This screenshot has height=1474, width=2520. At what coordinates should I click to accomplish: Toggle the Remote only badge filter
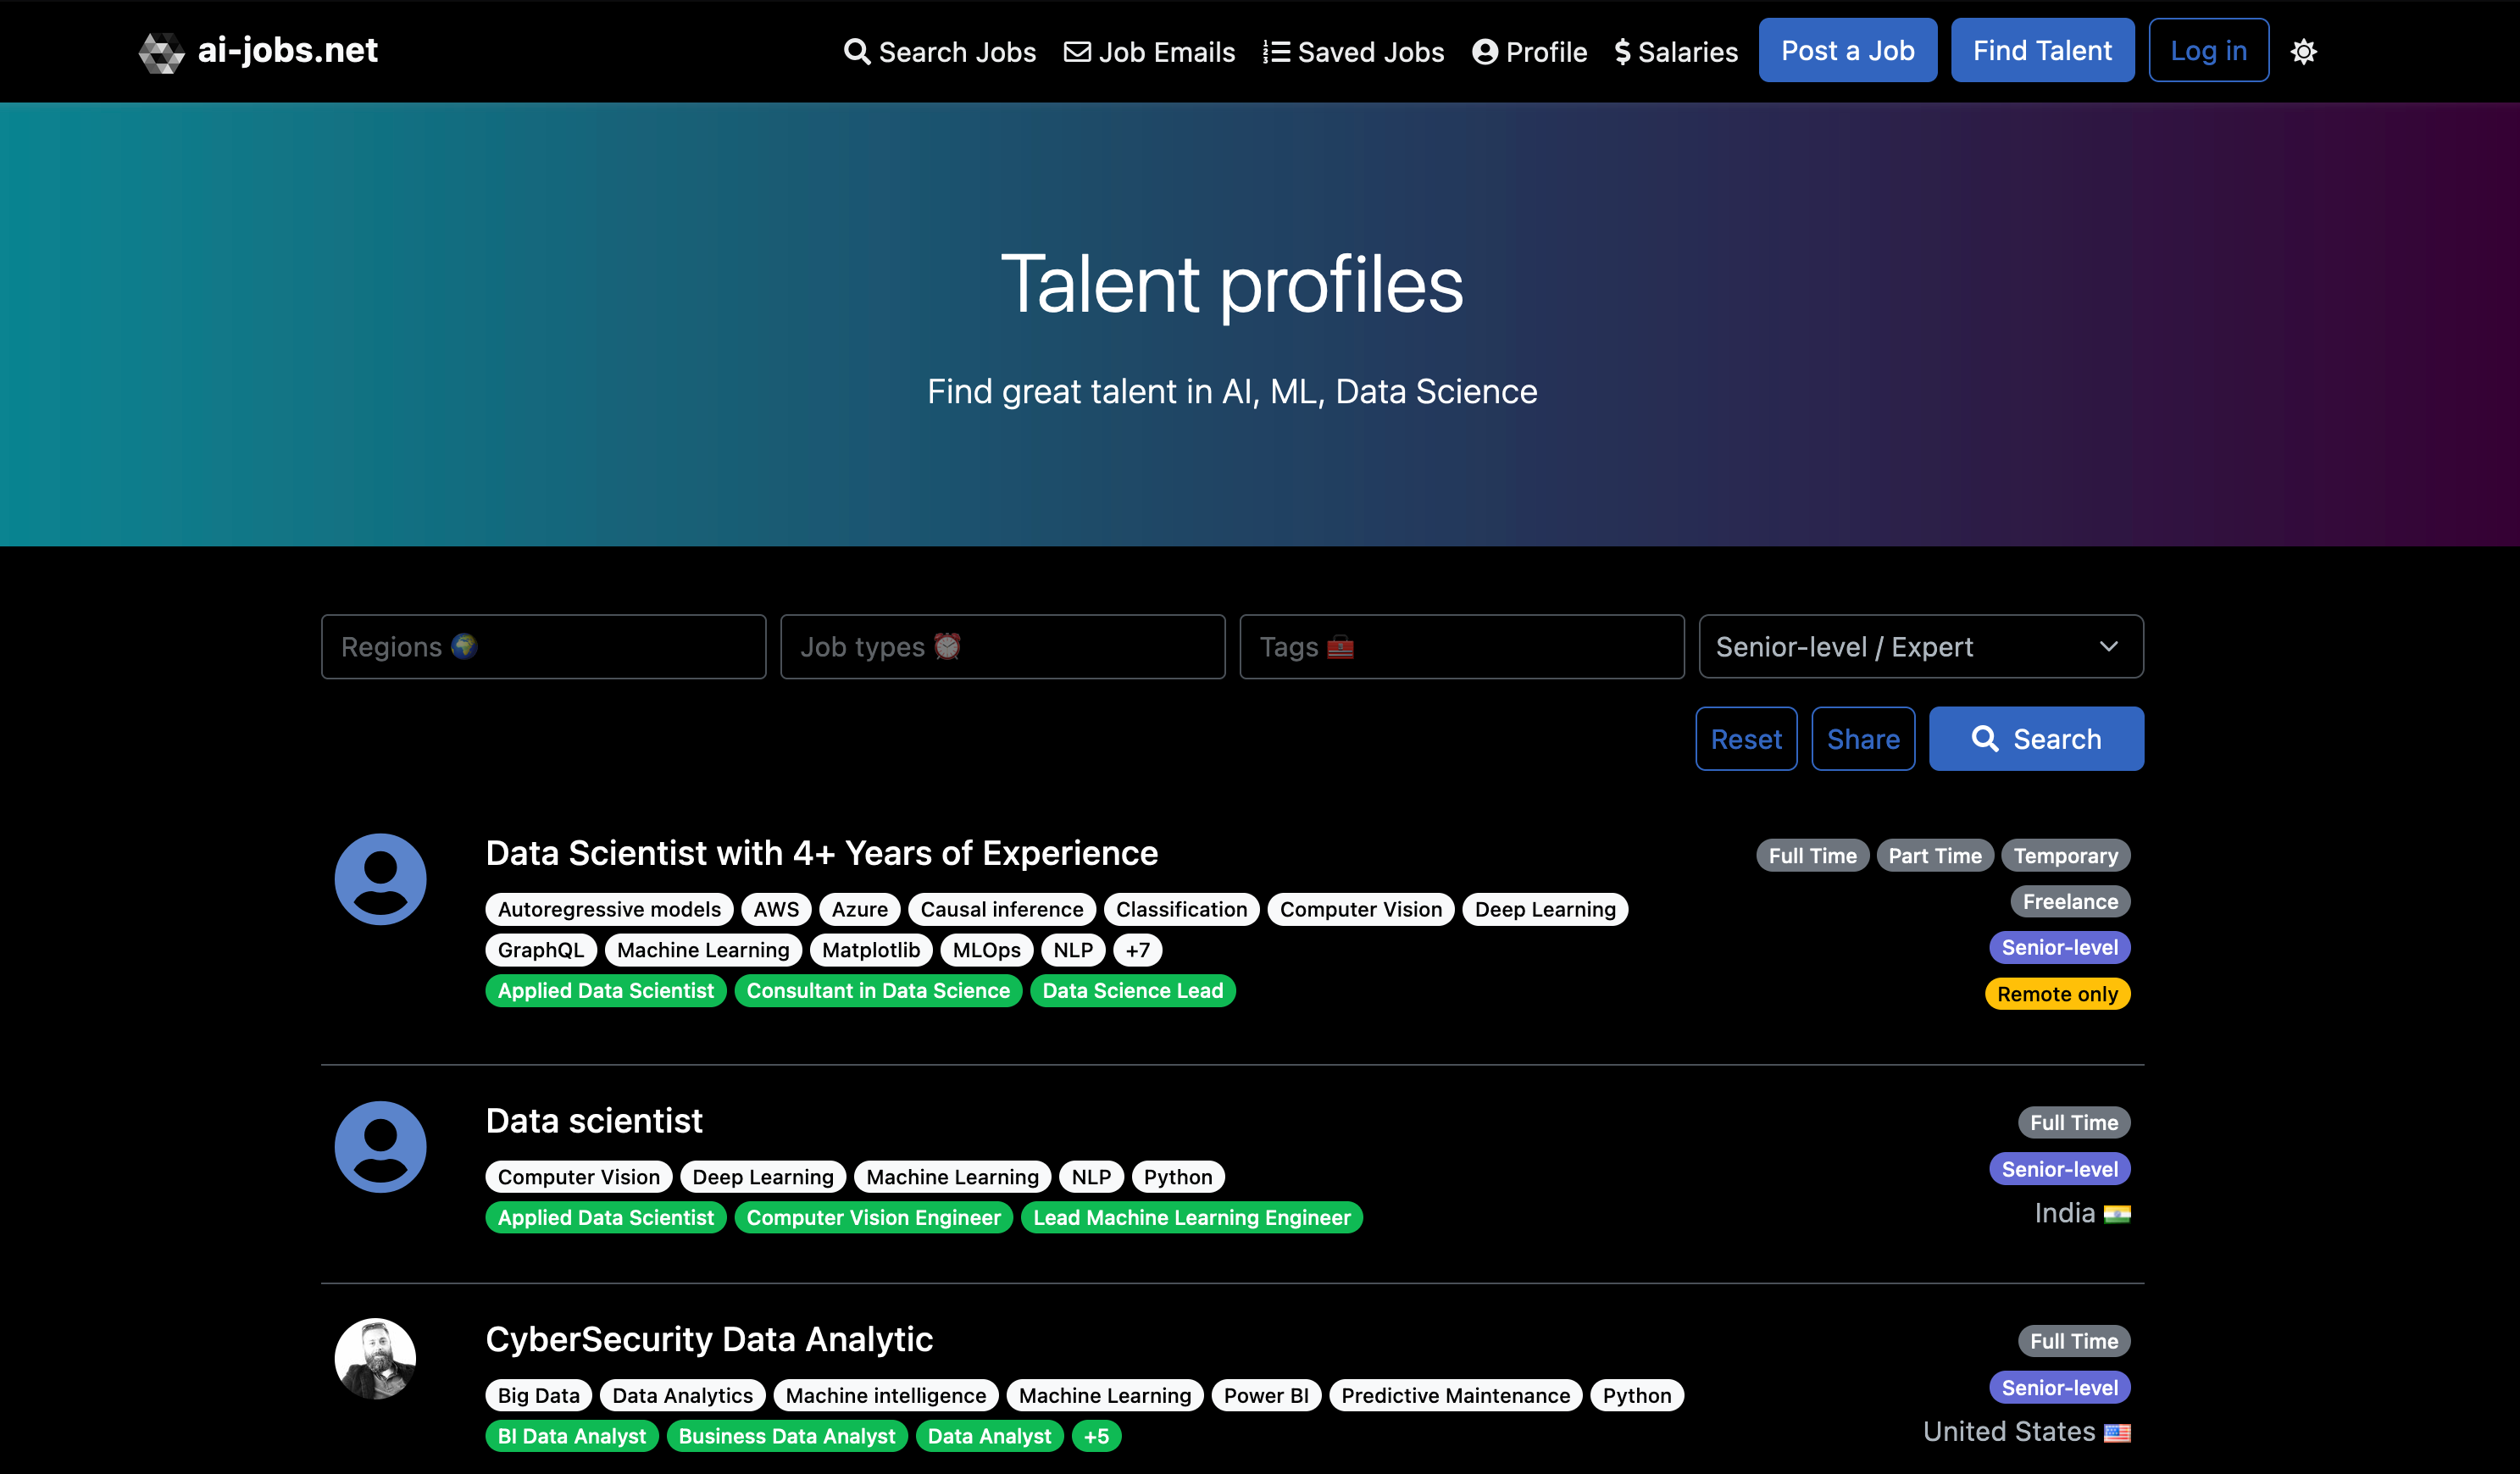click(2057, 993)
